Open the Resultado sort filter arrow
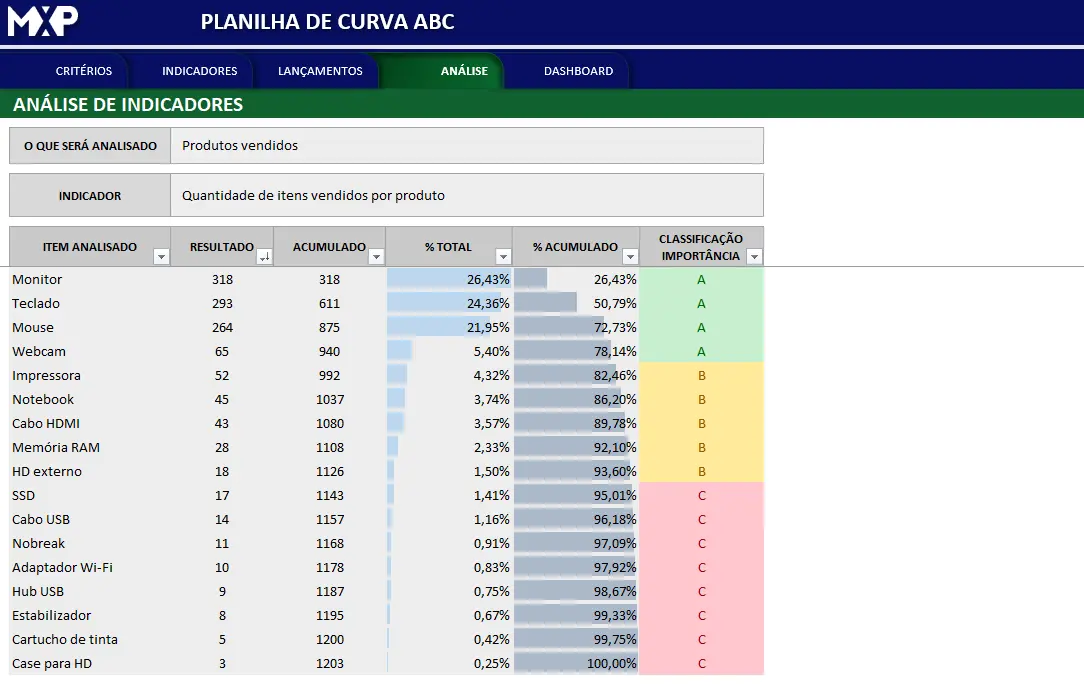Image resolution: width=1084 pixels, height=689 pixels. [264, 257]
